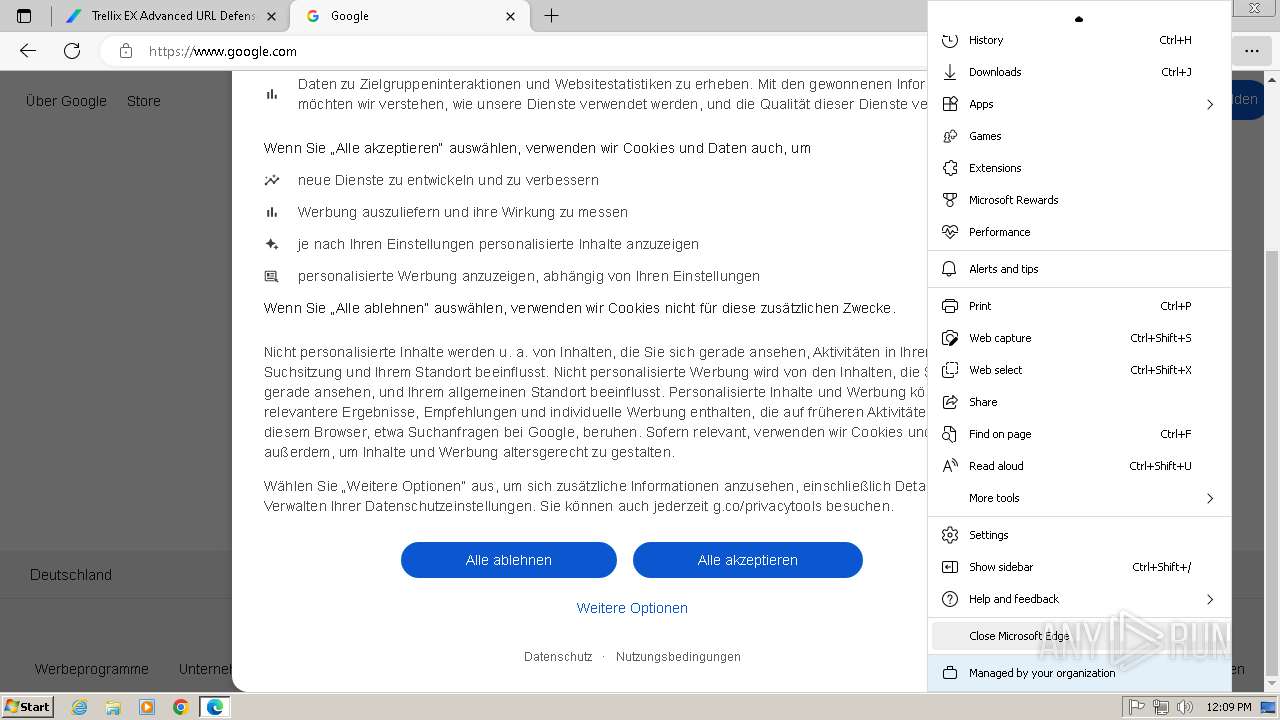The image size is (1280, 720).
Task: Click the History clock icon
Action: pyautogui.click(x=950, y=40)
